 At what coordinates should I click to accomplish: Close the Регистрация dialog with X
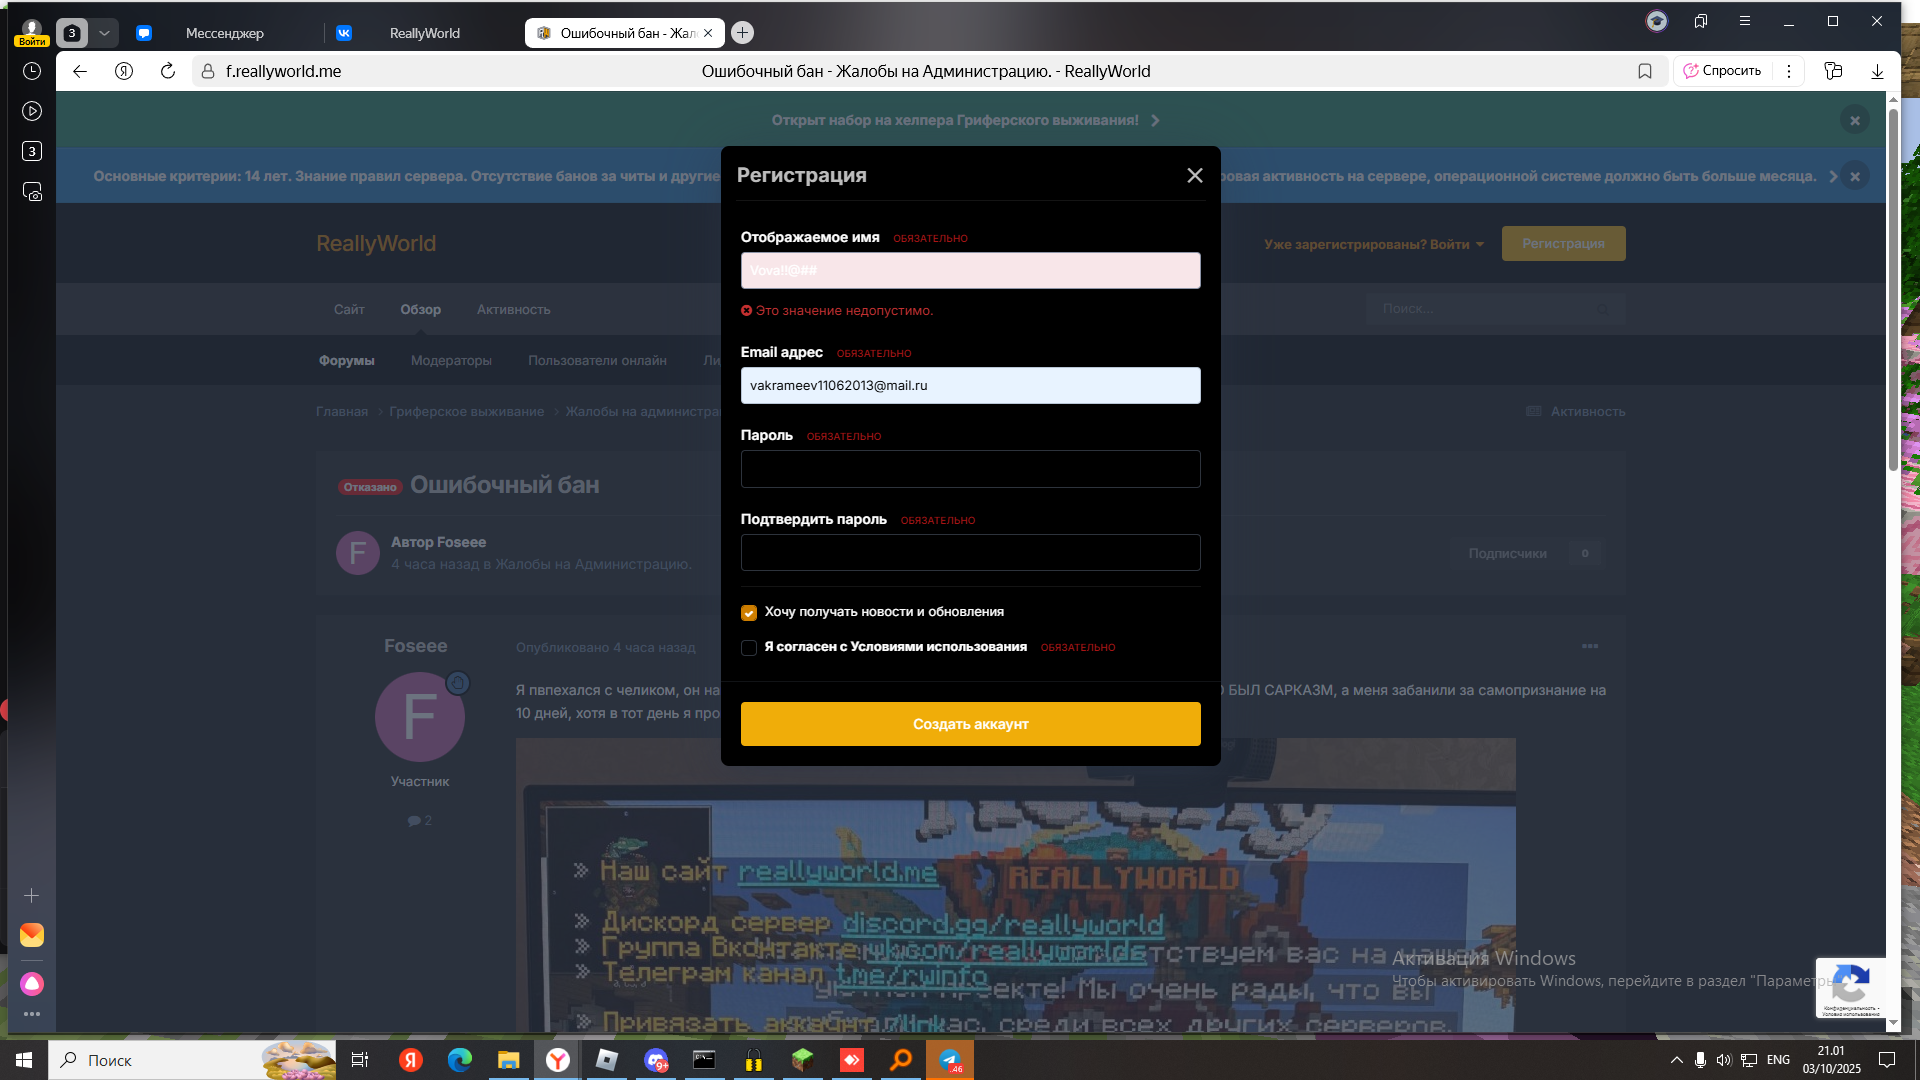pyautogui.click(x=1194, y=175)
